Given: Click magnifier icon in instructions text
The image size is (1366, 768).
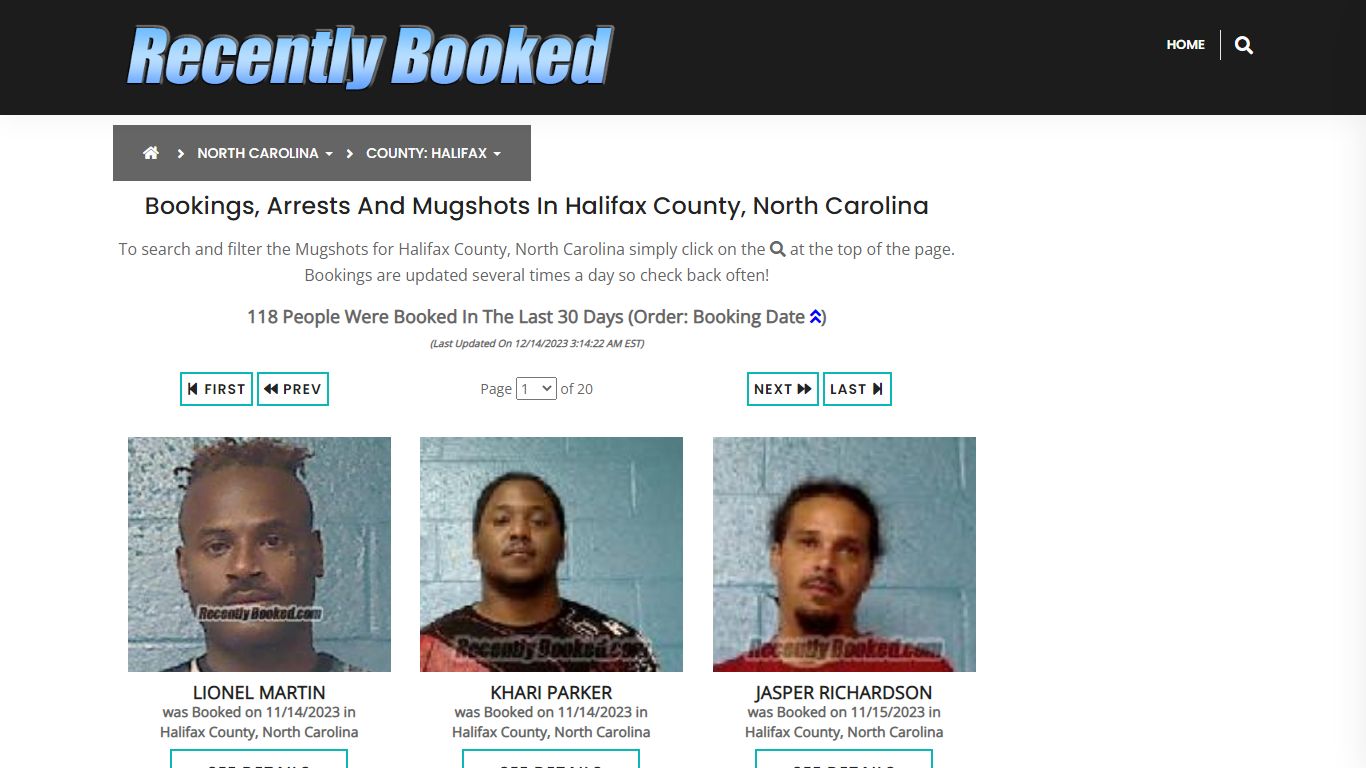Looking at the screenshot, I should [x=777, y=249].
